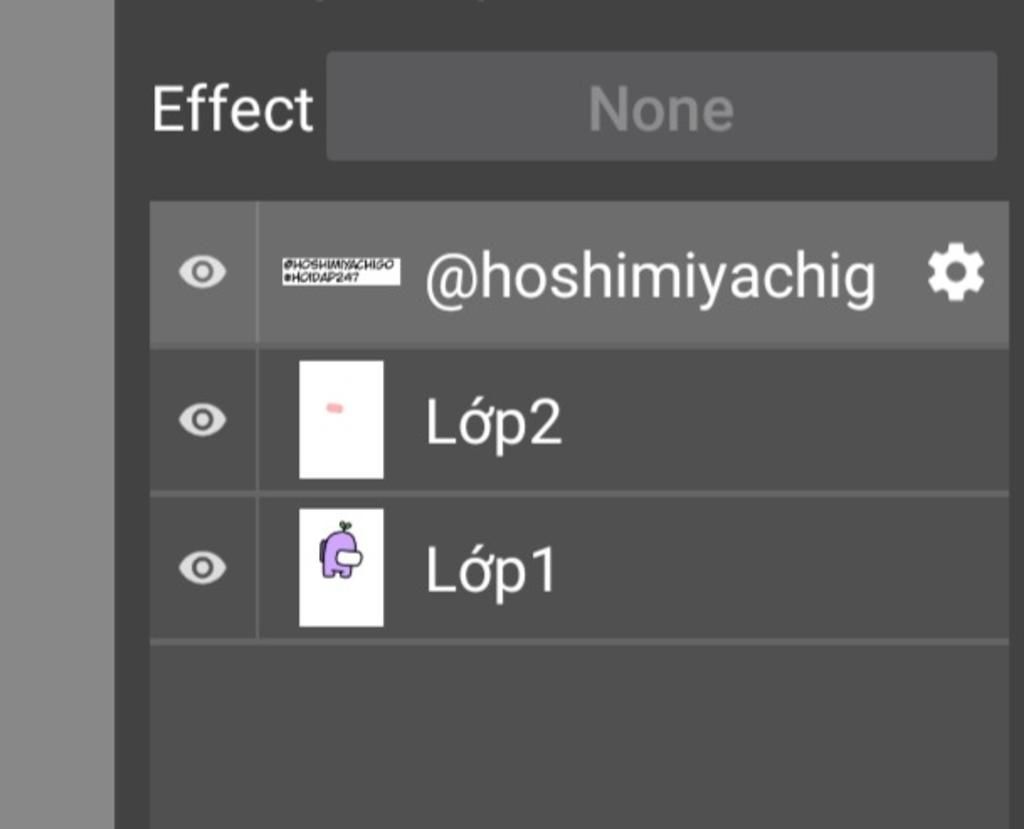Click the pink blush mark in thumbnail
Screen dimensions: 1024x829
pyautogui.click(x=334, y=408)
